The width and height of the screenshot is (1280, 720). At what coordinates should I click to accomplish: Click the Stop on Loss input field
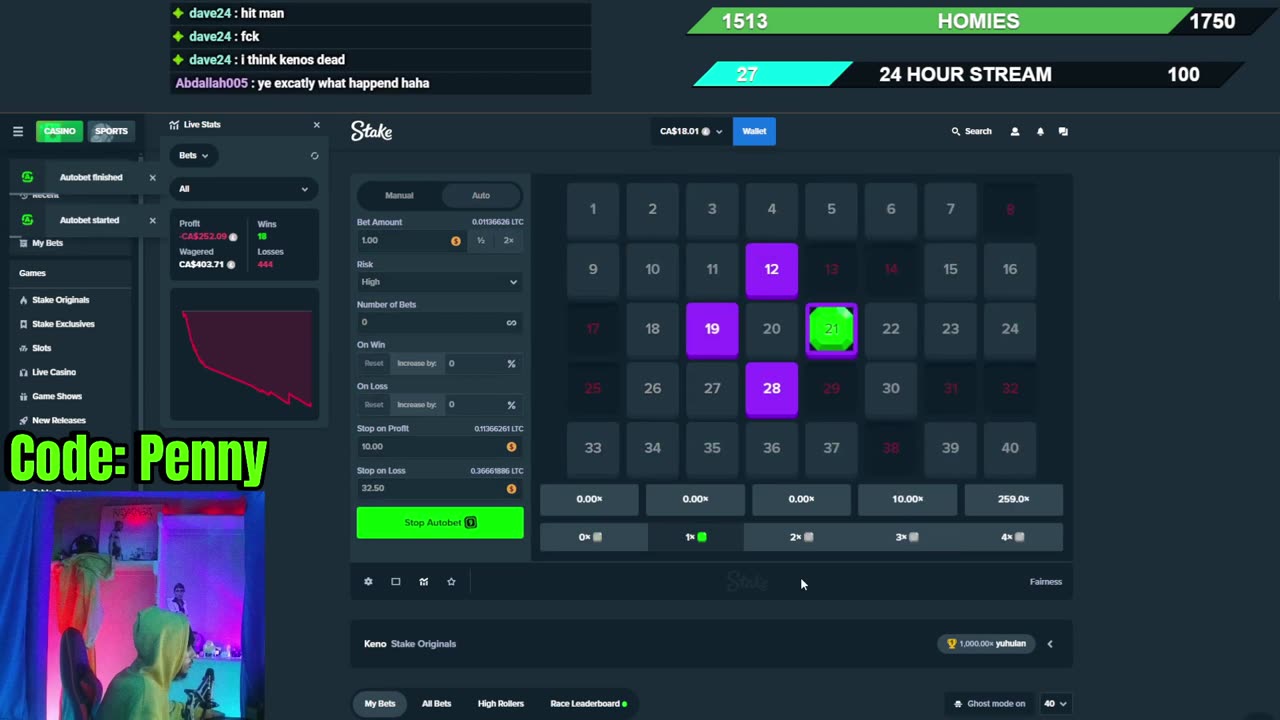[439, 489]
